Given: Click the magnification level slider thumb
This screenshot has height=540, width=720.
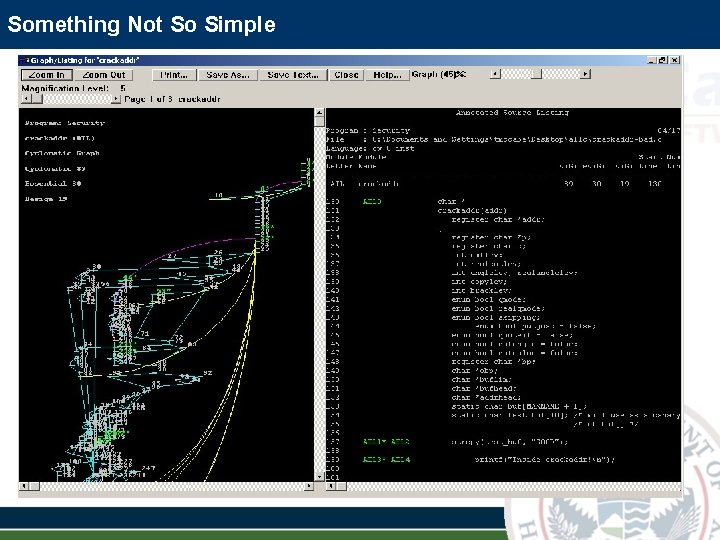Looking at the screenshot, I should coord(37,99).
